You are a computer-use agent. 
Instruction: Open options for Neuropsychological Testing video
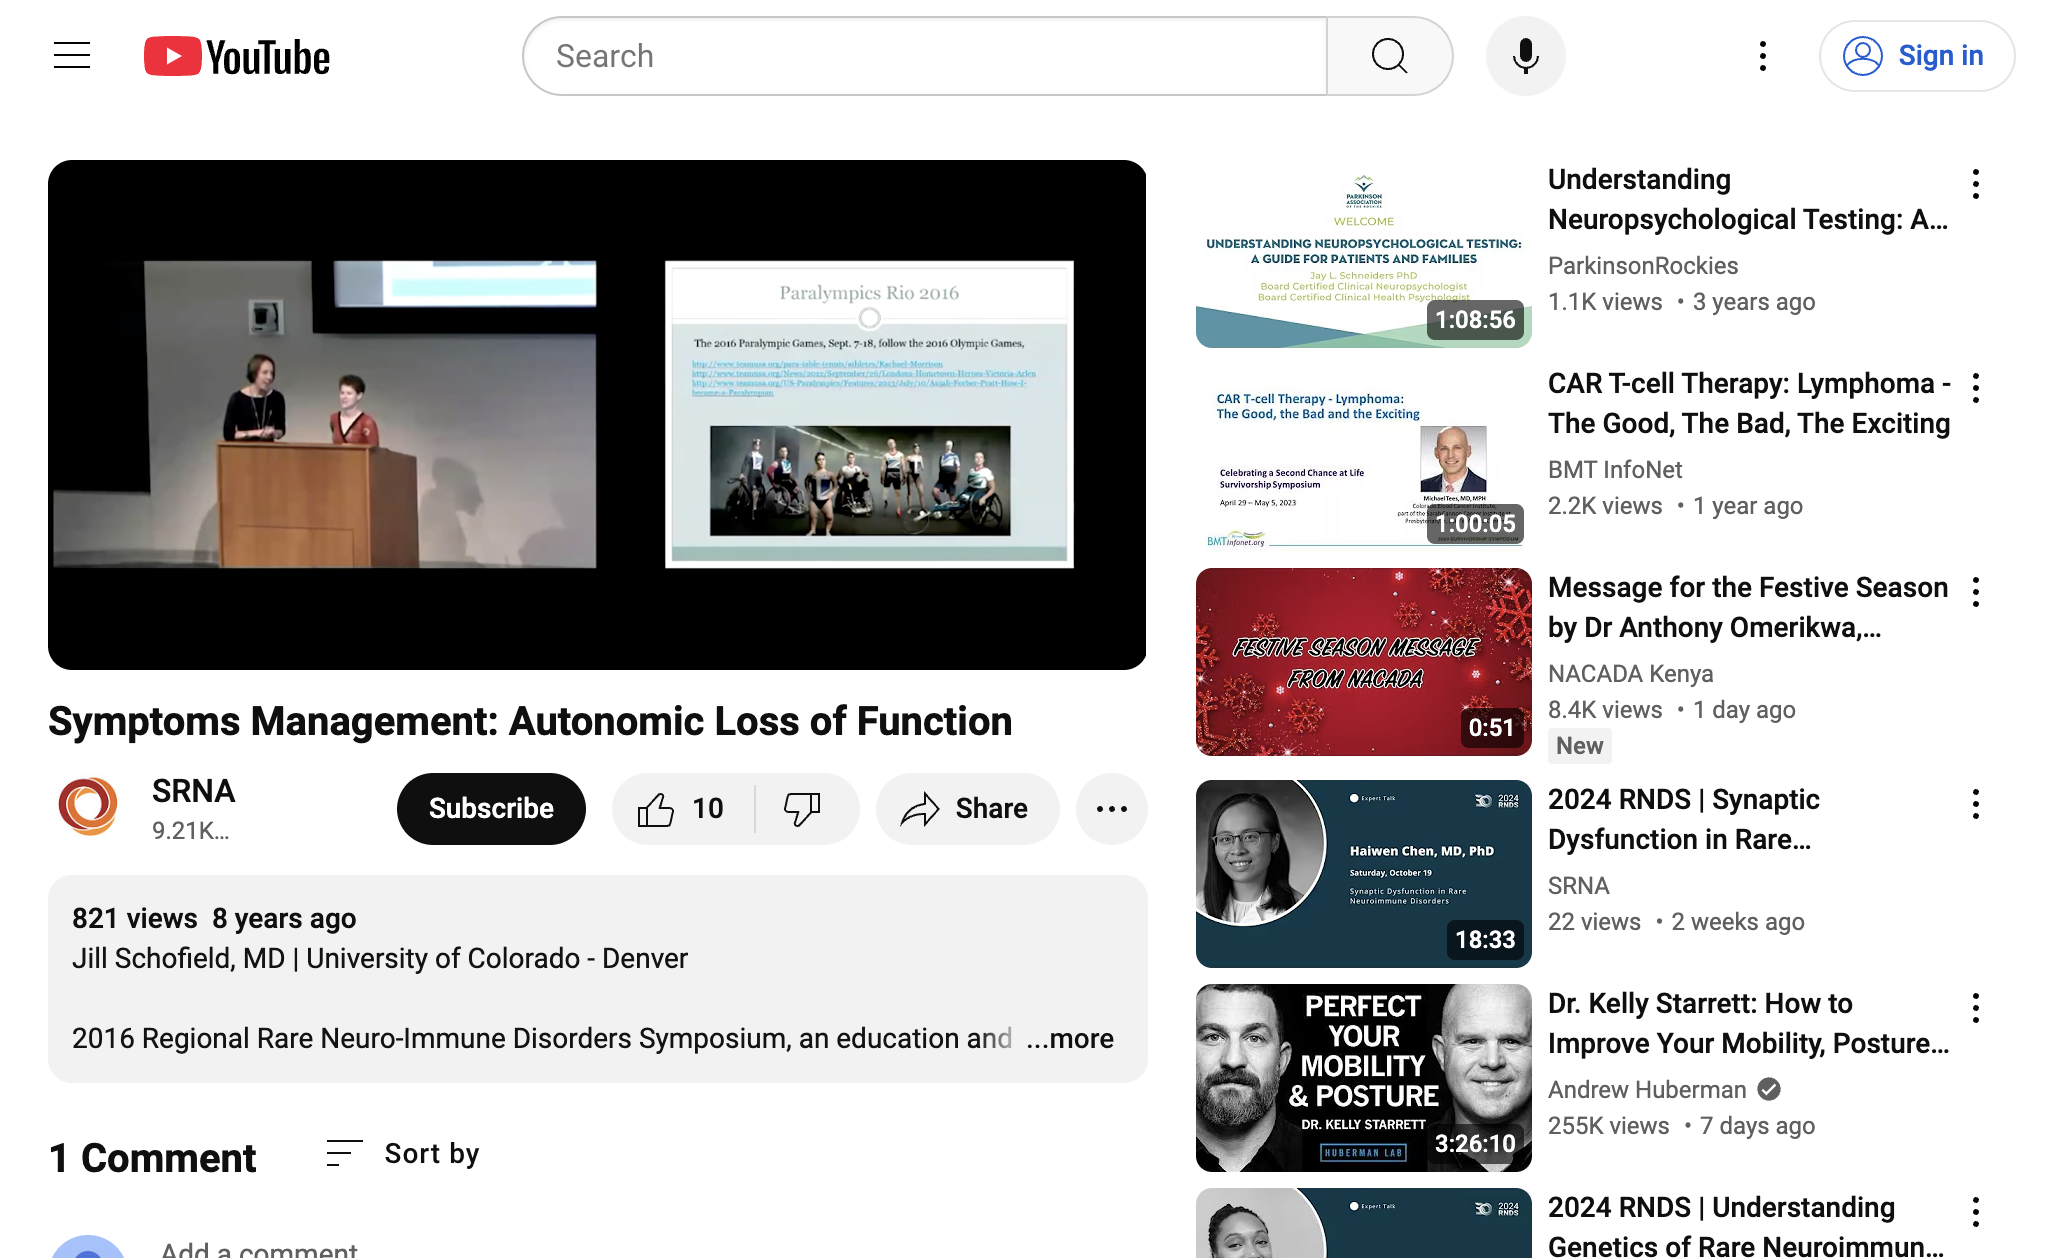(1975, 184)
